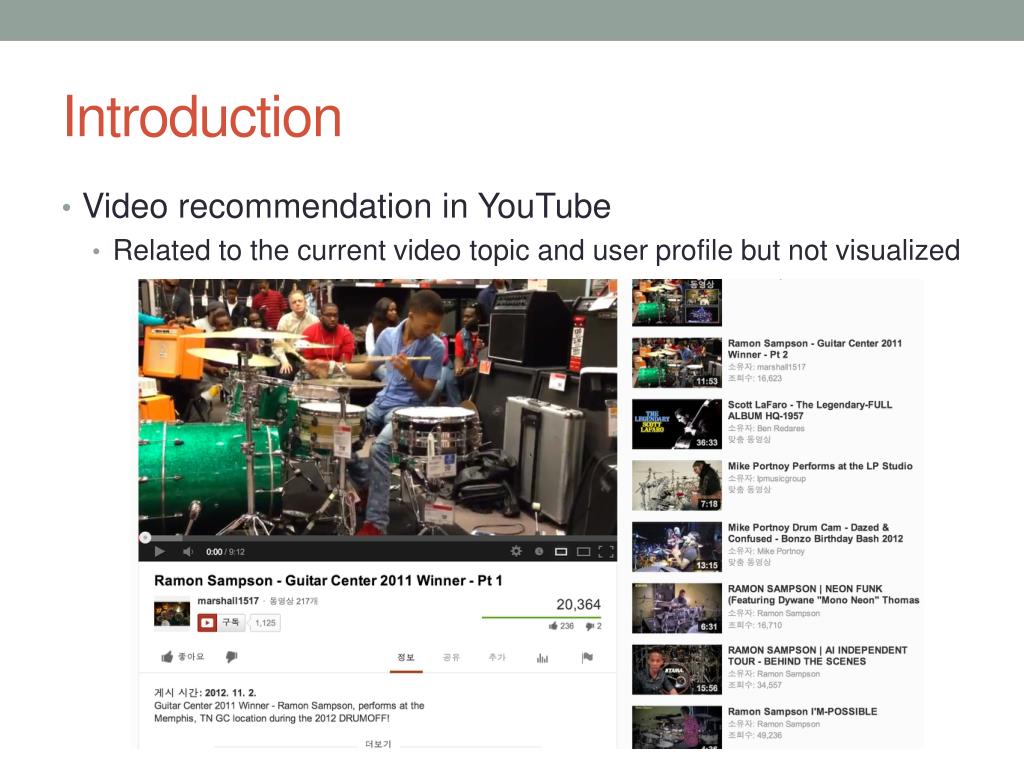
Task: Click the Behind the Scenes thumbnail 15:56
Action: 677,669
